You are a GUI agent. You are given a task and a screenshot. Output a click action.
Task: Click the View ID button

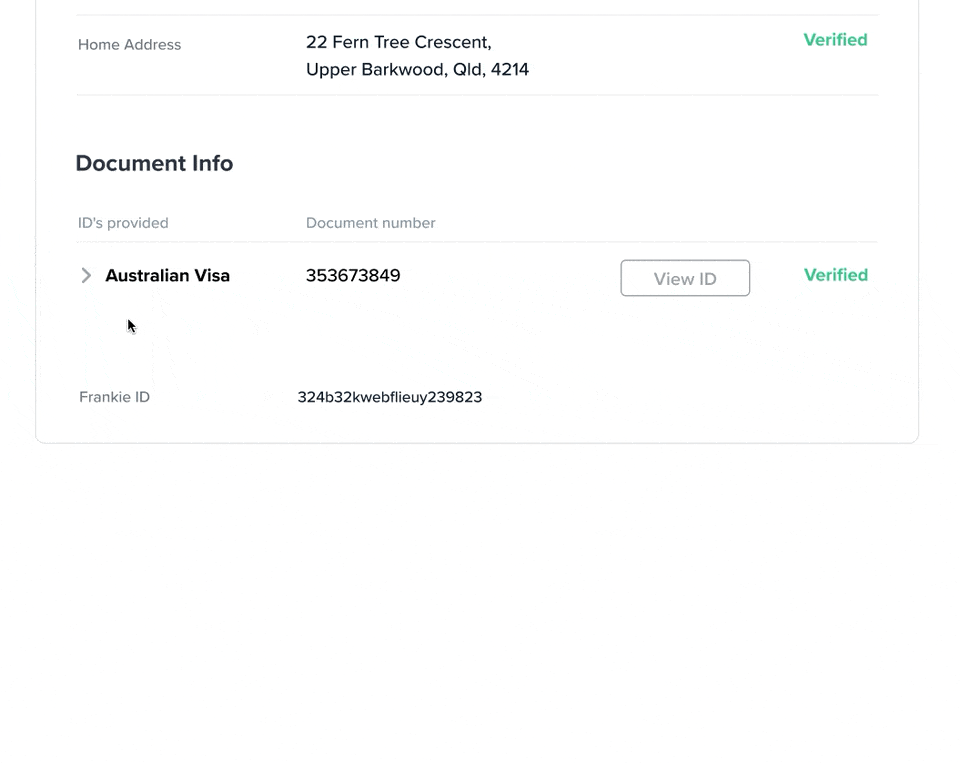685,278
